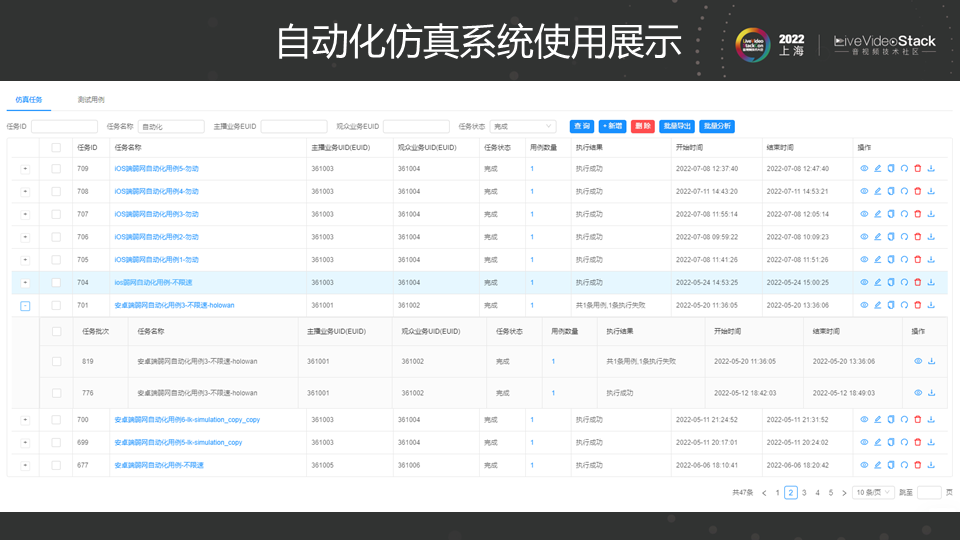Screen dimensions: 960x540
Task: Click the 任务ID input field
Action: point(64,126)
